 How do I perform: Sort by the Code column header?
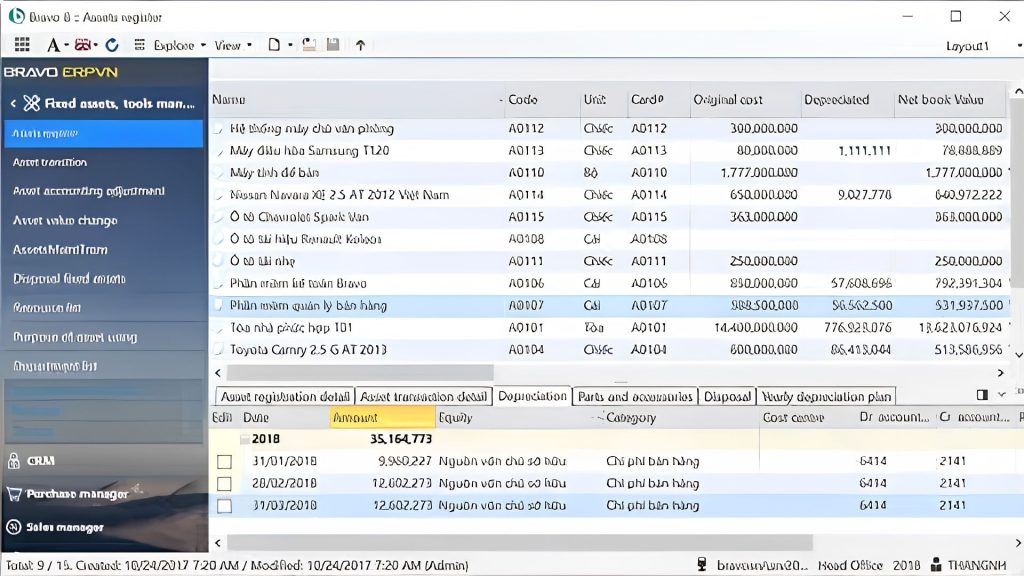[x=541, y=99]
